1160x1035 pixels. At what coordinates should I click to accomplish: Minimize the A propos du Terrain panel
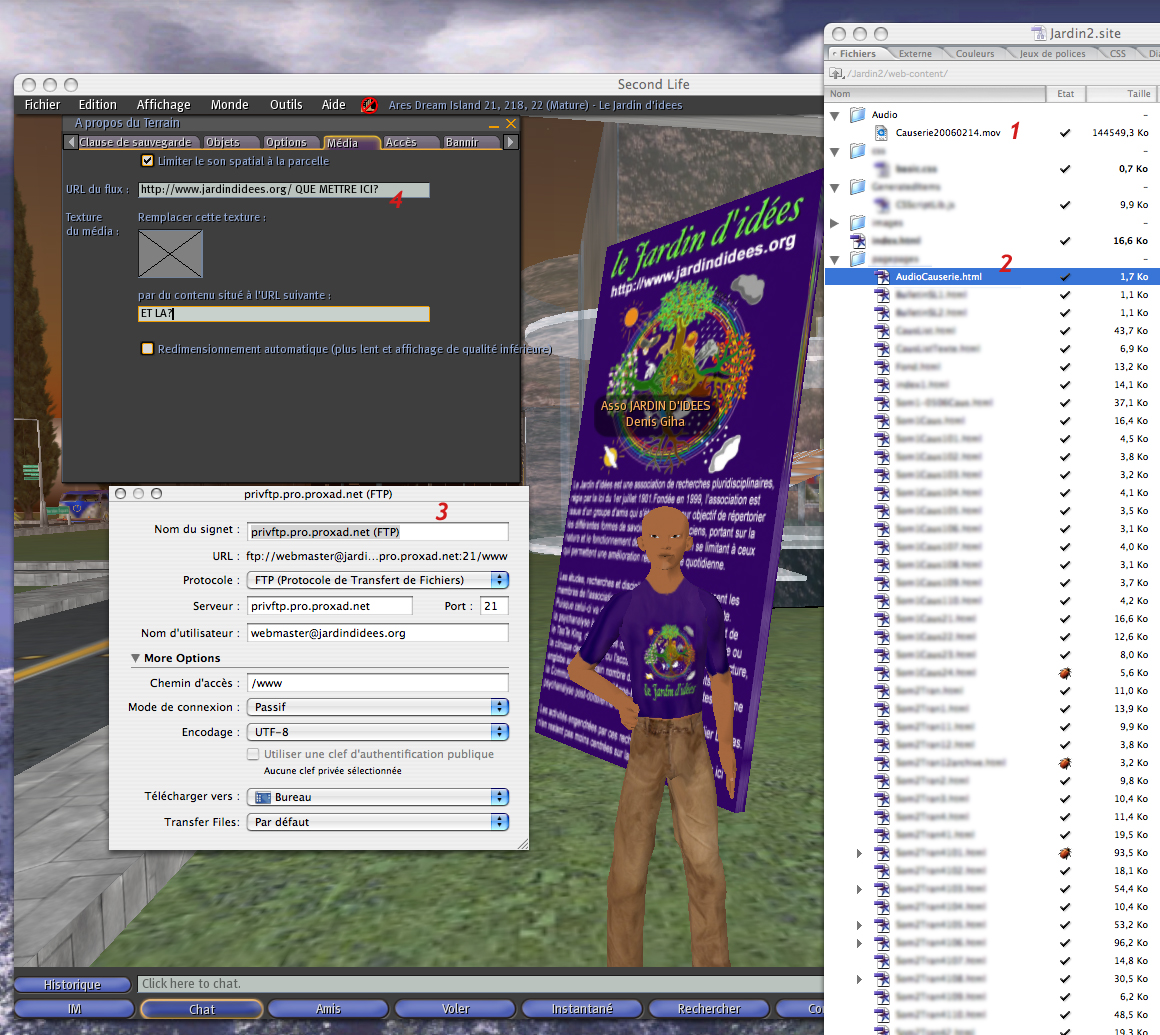pyautogui.click(x=493, y=125)
